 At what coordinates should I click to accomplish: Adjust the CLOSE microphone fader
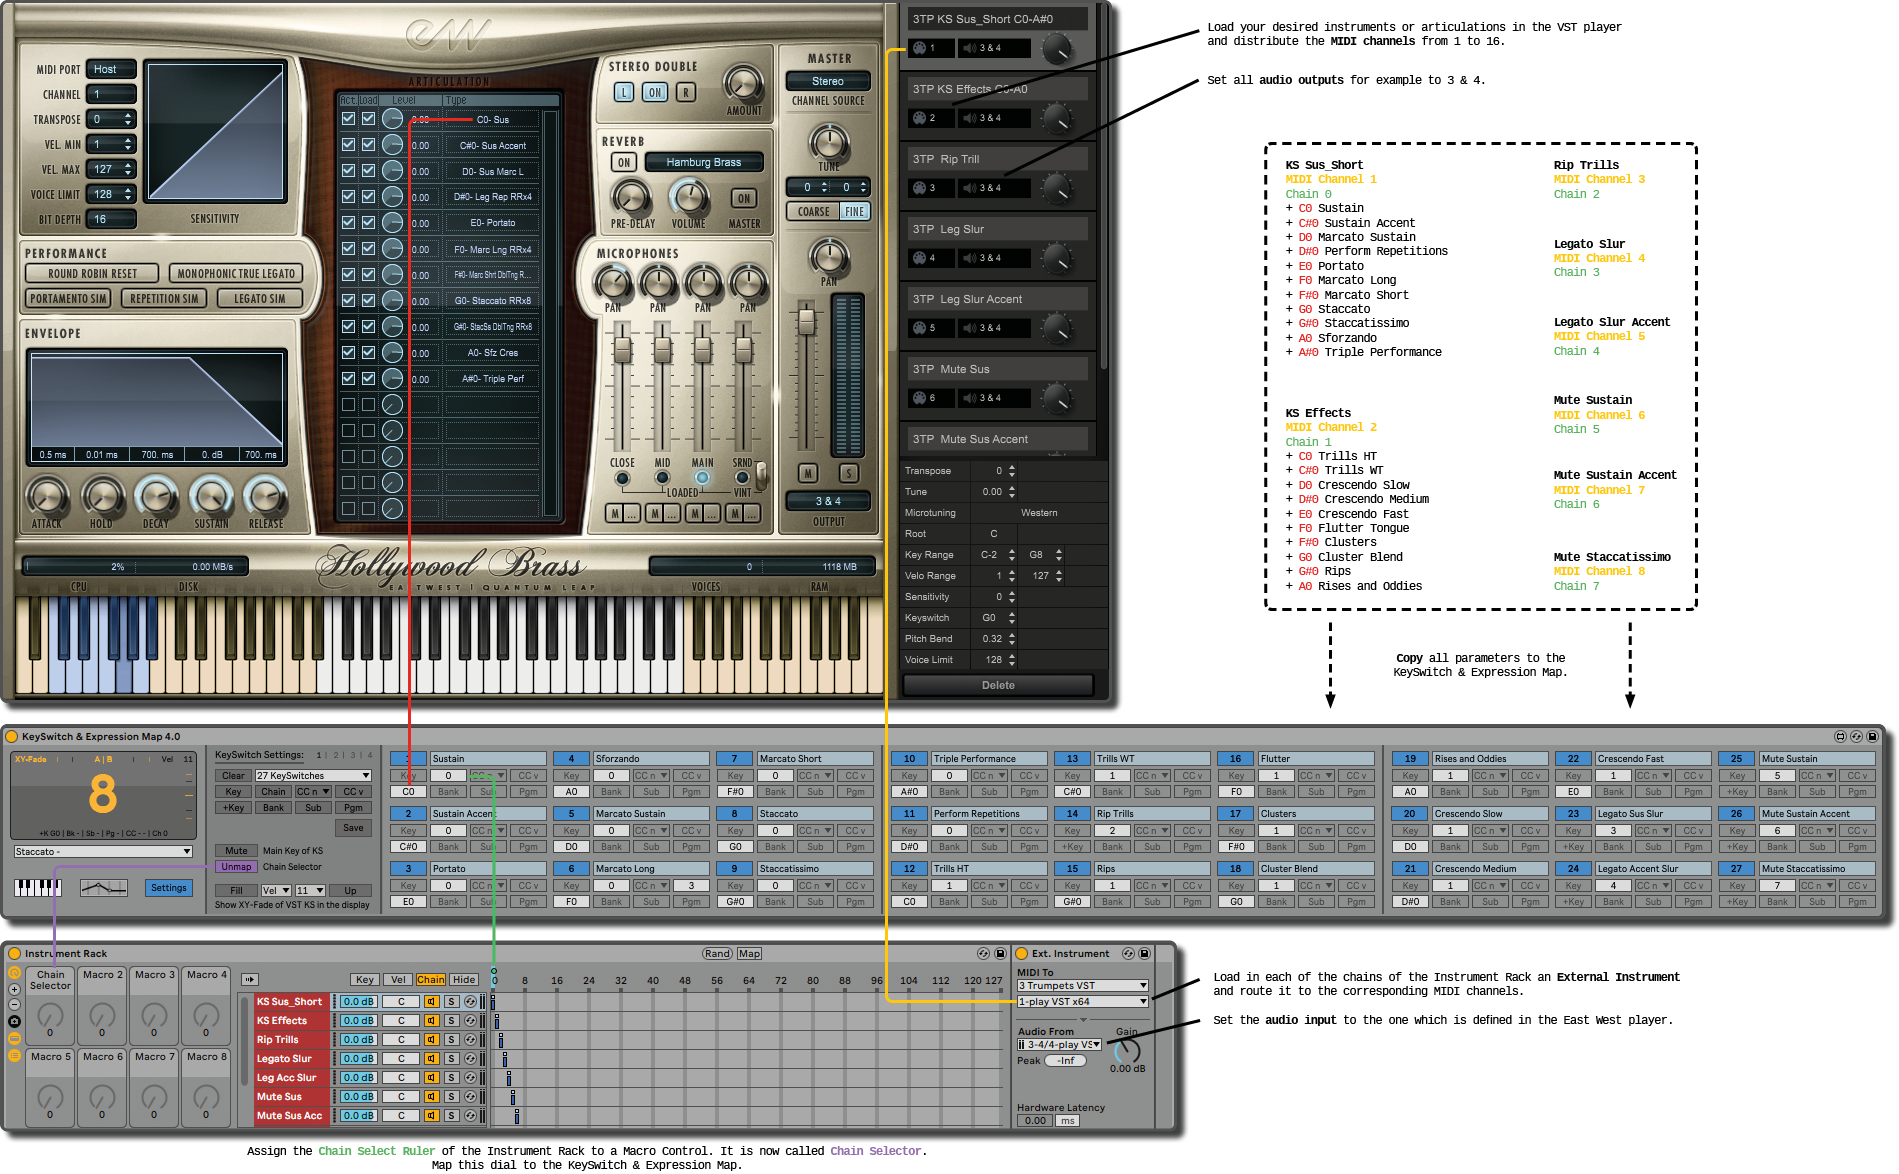coord(622,350)
